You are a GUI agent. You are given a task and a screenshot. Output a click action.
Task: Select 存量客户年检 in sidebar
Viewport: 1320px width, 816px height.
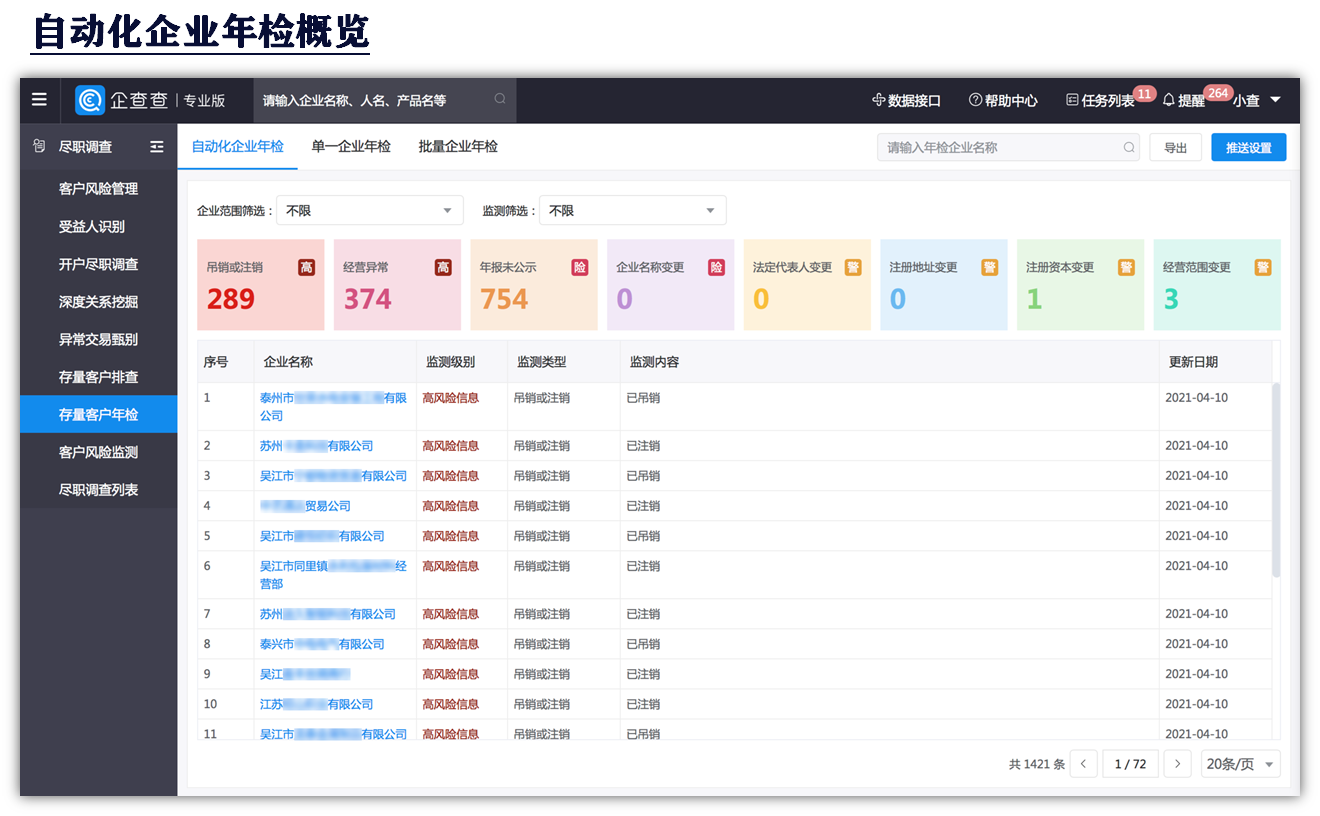click(x=98, y=415)
